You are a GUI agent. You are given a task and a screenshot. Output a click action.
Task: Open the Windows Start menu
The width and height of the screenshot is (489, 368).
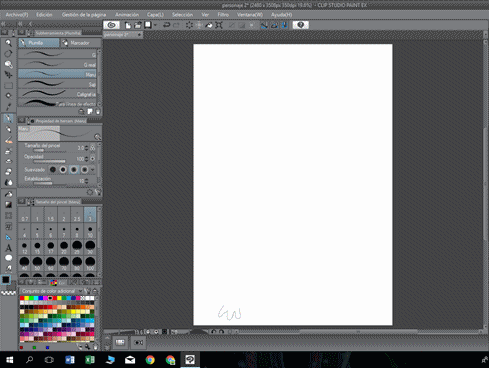tap(9, 360)
